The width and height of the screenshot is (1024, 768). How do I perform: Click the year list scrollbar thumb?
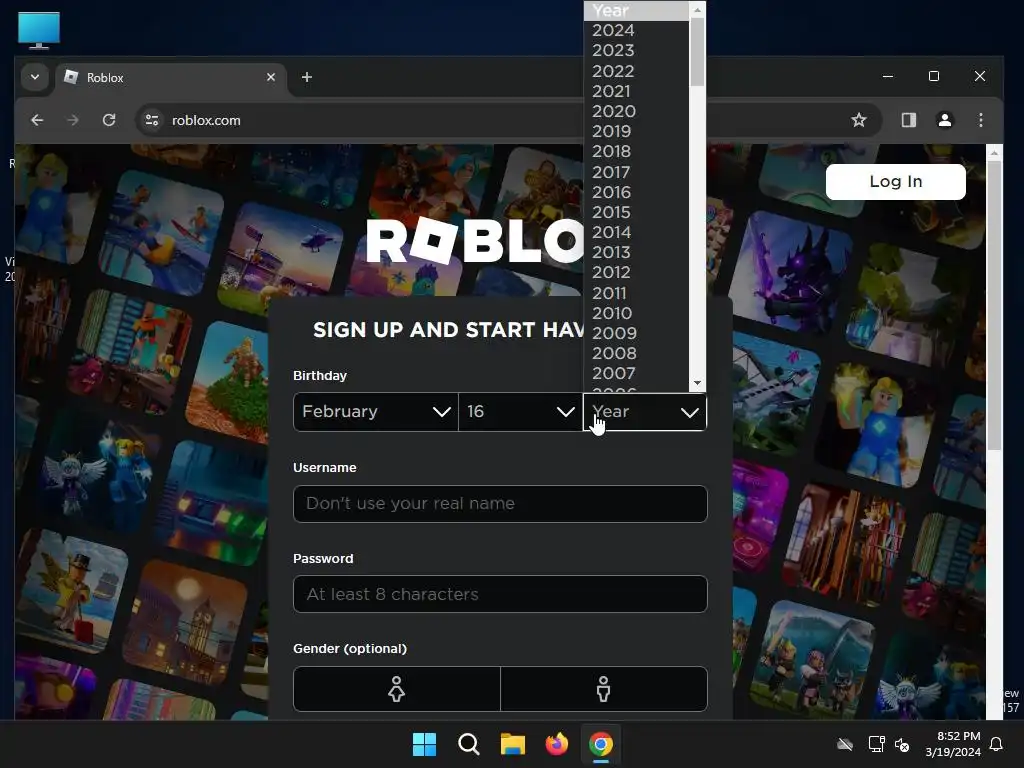click(x=697, y=52)
